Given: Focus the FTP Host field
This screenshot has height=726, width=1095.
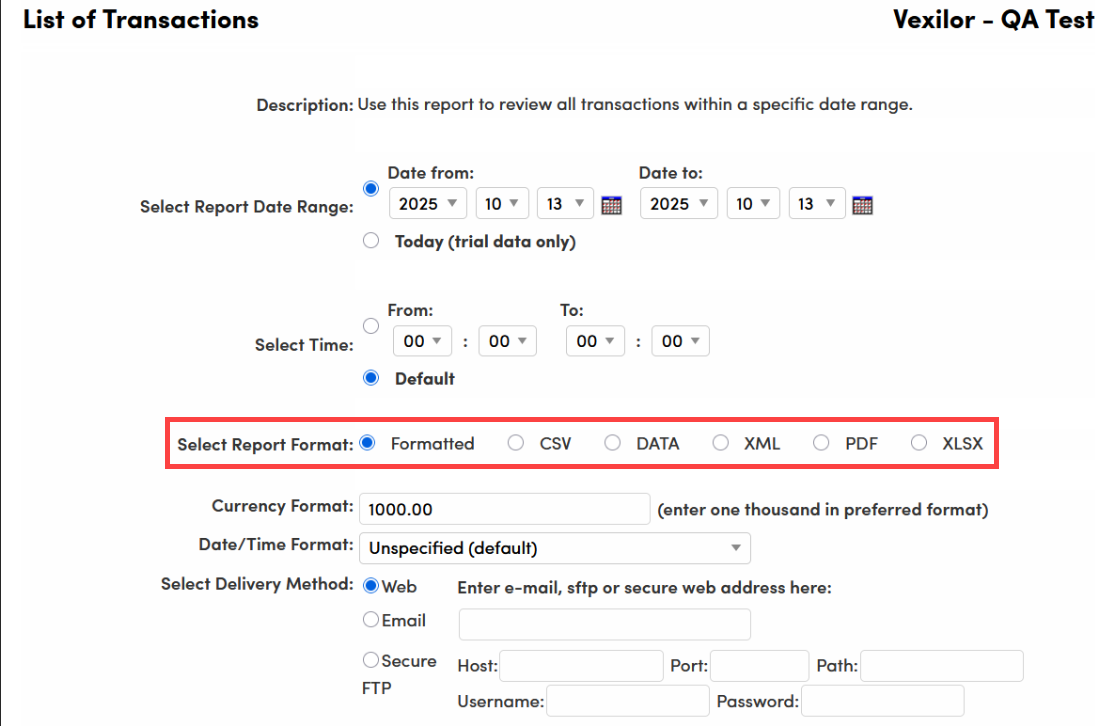Looking at the screenshot, I should [580, 666].
